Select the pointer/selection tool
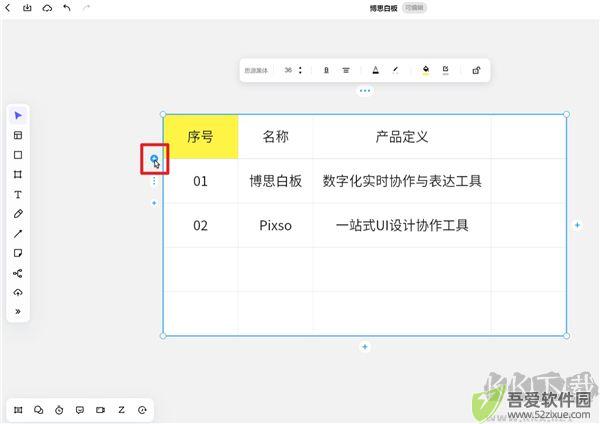600x424 pixels. pyautogui.click(x=18, y=115)
